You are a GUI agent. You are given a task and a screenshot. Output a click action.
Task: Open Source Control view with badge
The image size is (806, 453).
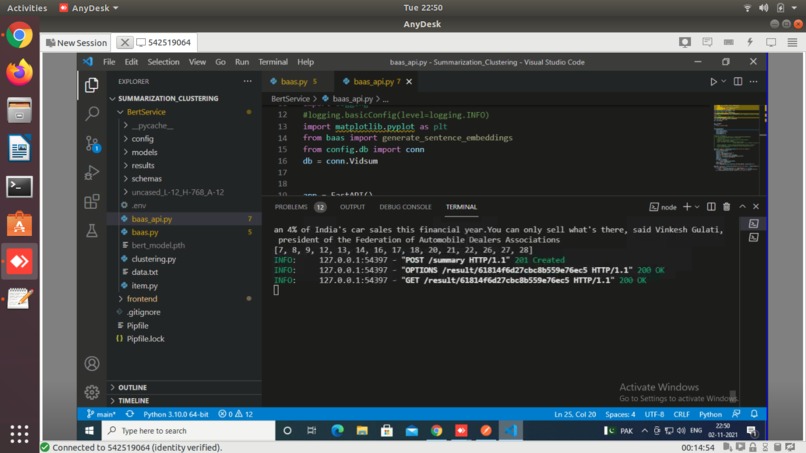click(x=93, y=143)
